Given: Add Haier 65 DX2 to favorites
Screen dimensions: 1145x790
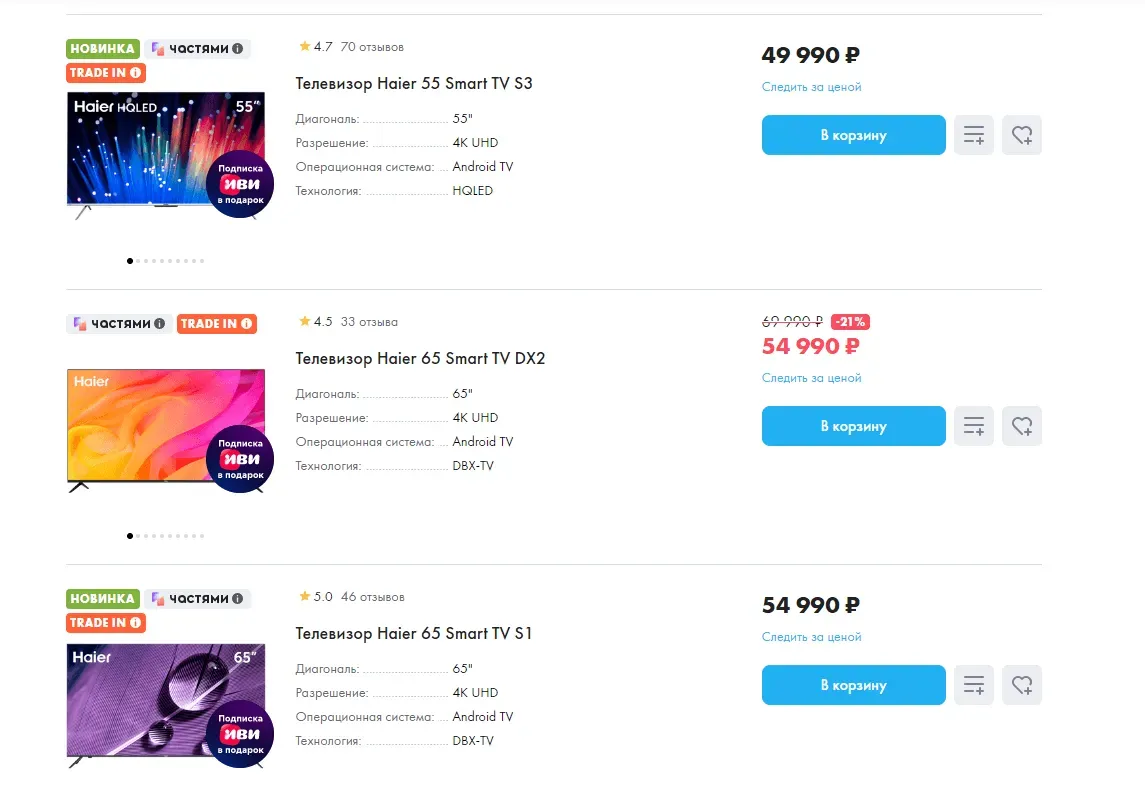Looking at the screenshot, I should point(1021,426).
